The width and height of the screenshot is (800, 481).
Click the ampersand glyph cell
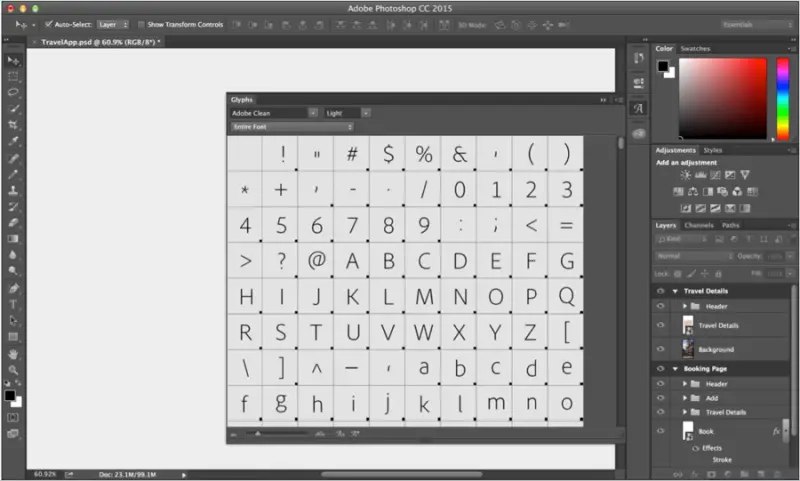pos(459,154)
